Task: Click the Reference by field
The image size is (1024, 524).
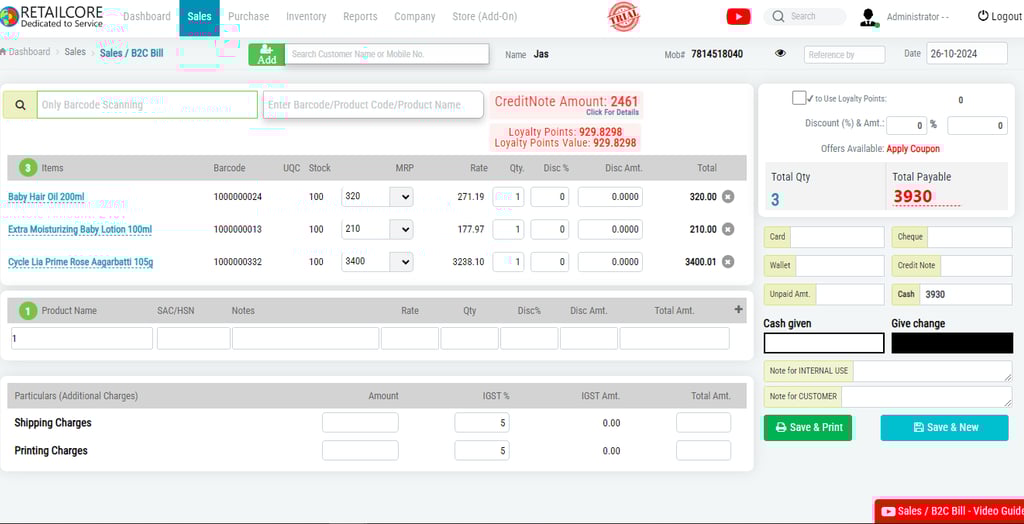Action: [844, 55]
